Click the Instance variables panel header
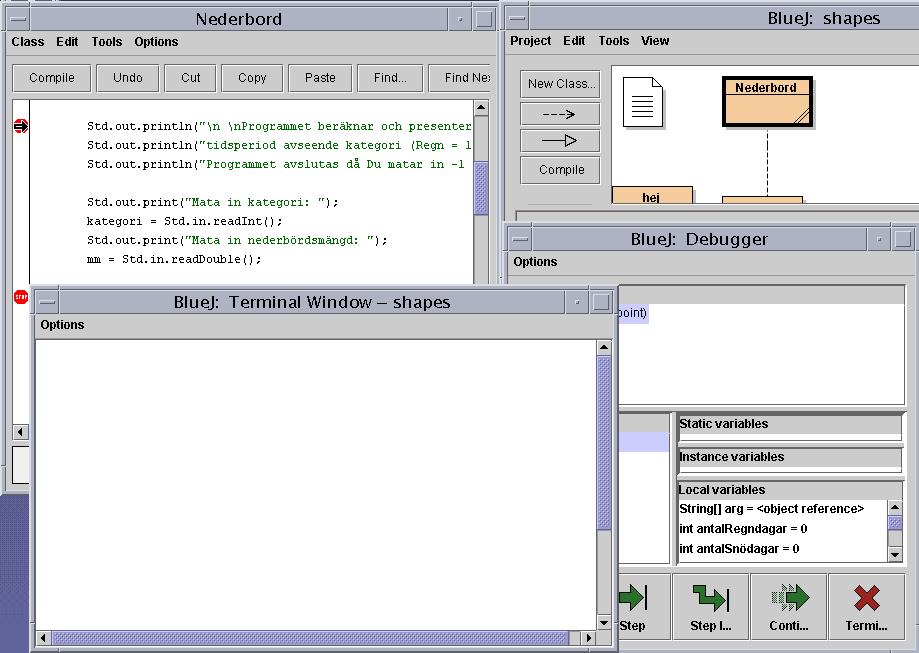 pos(790,457)
